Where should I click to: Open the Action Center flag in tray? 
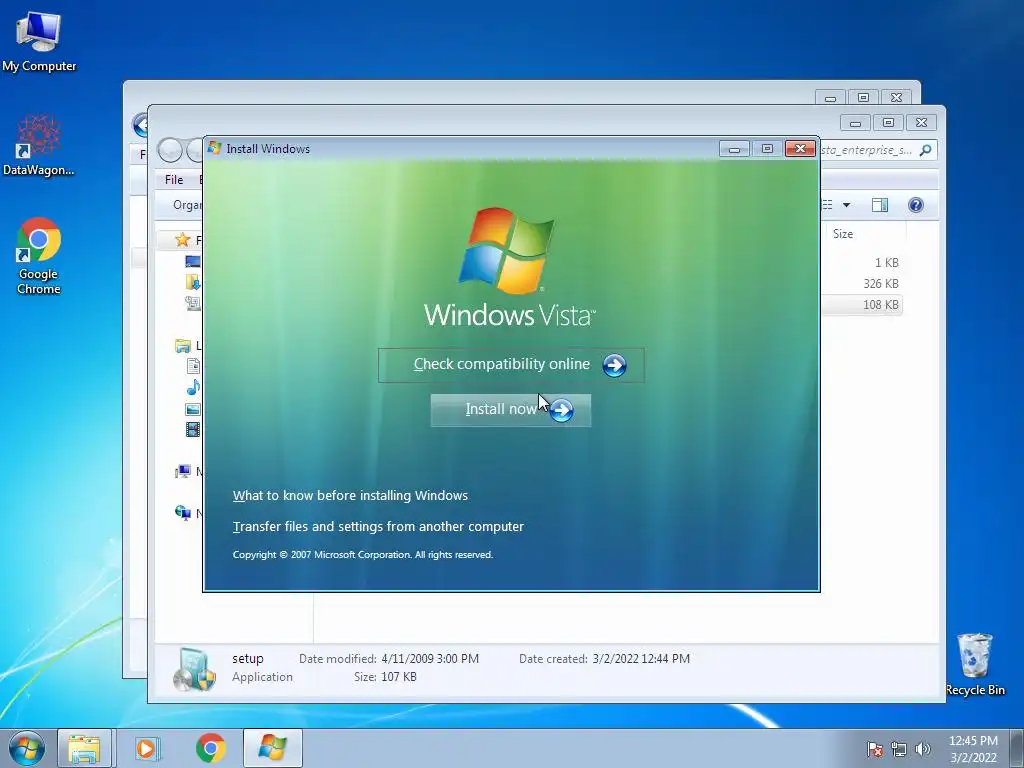[875, 749]
